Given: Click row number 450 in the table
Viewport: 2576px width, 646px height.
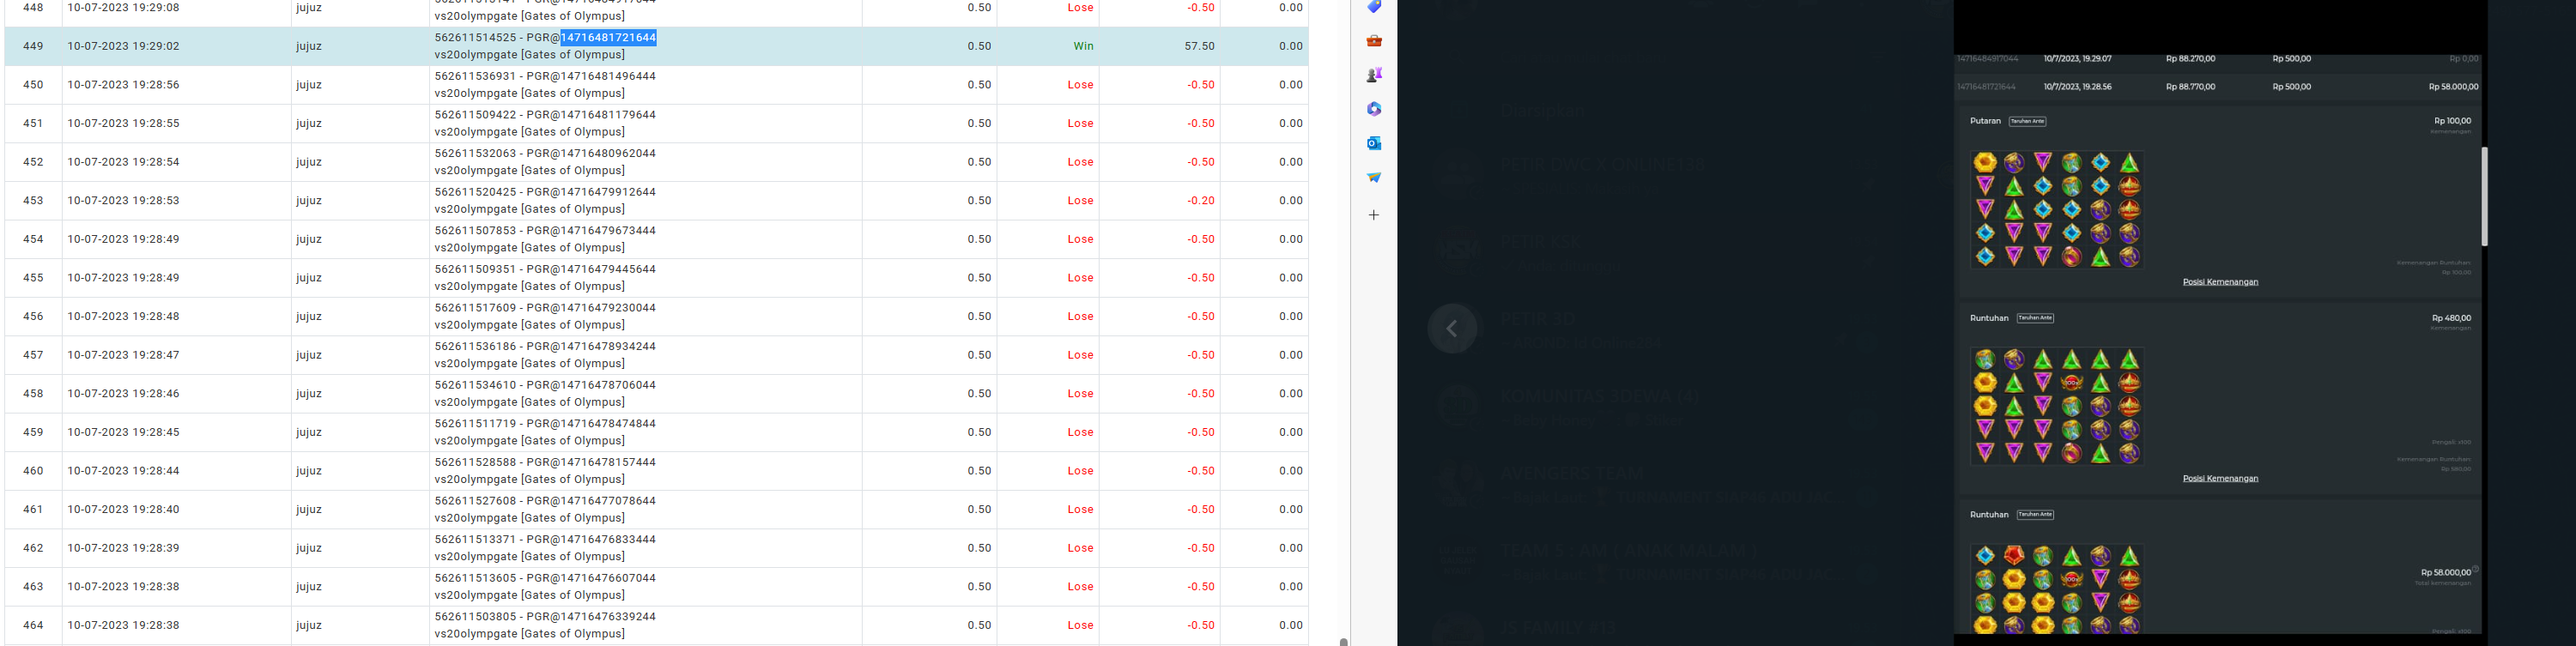Looking at the screenshot, I should point(33,85).
